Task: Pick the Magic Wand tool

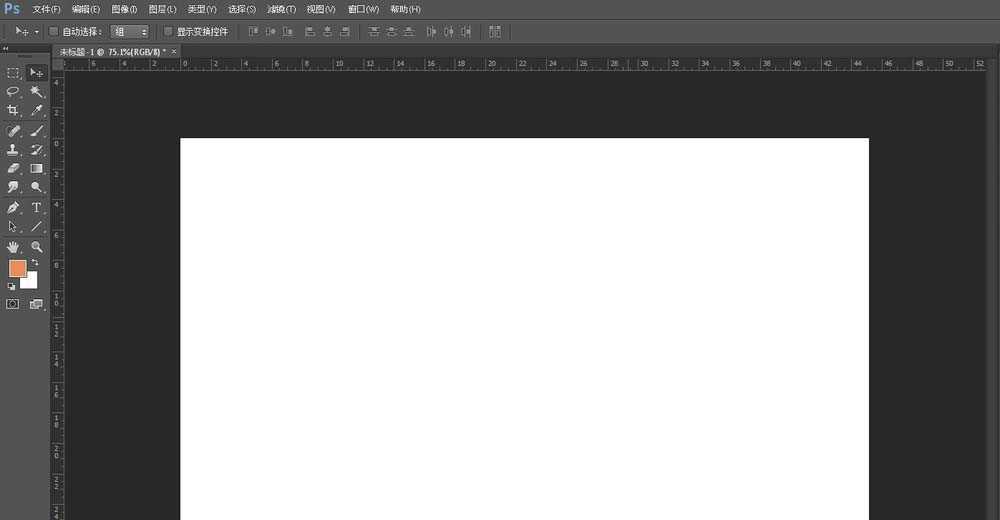Action: 36,91
